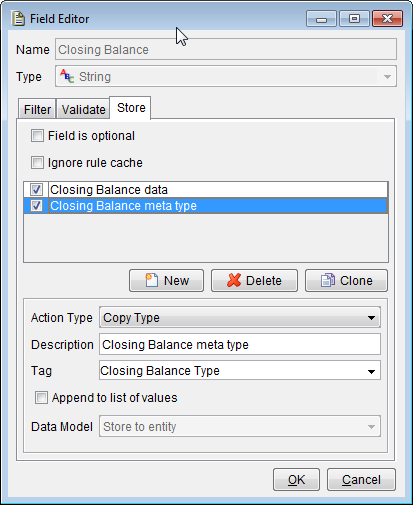
Task: Expand the Tag combo box arrow
Action: 371,371
